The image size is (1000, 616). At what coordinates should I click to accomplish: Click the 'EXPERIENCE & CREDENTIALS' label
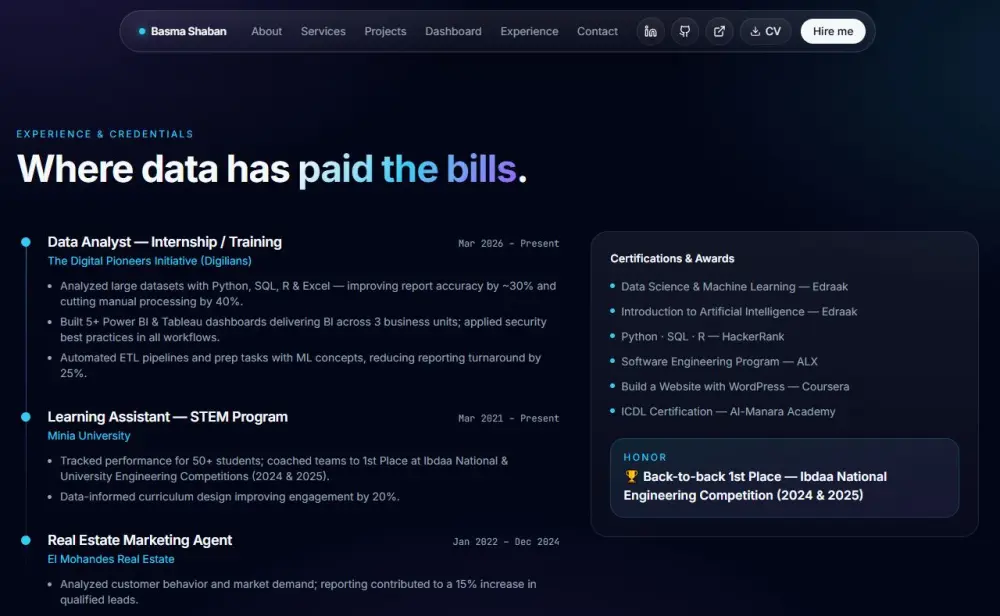pyautogui.click(x=105, y=134)
